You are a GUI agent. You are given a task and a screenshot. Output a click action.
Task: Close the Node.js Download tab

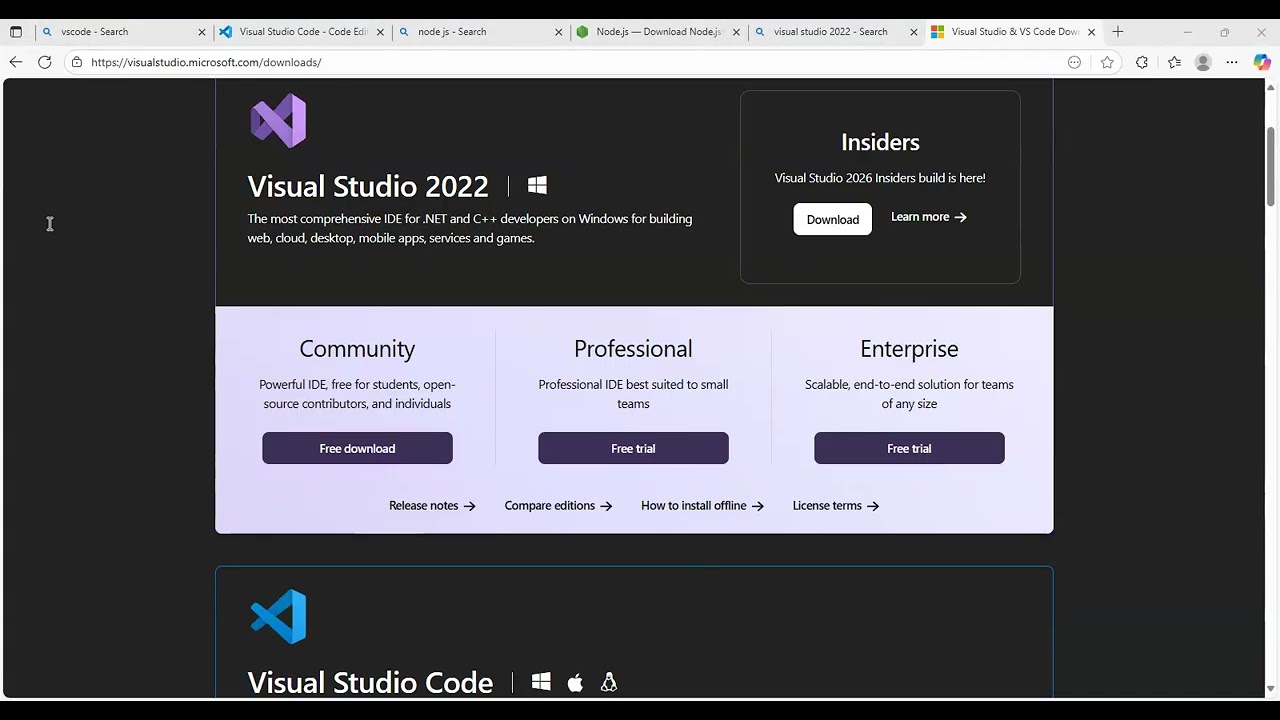click(737, 32)
